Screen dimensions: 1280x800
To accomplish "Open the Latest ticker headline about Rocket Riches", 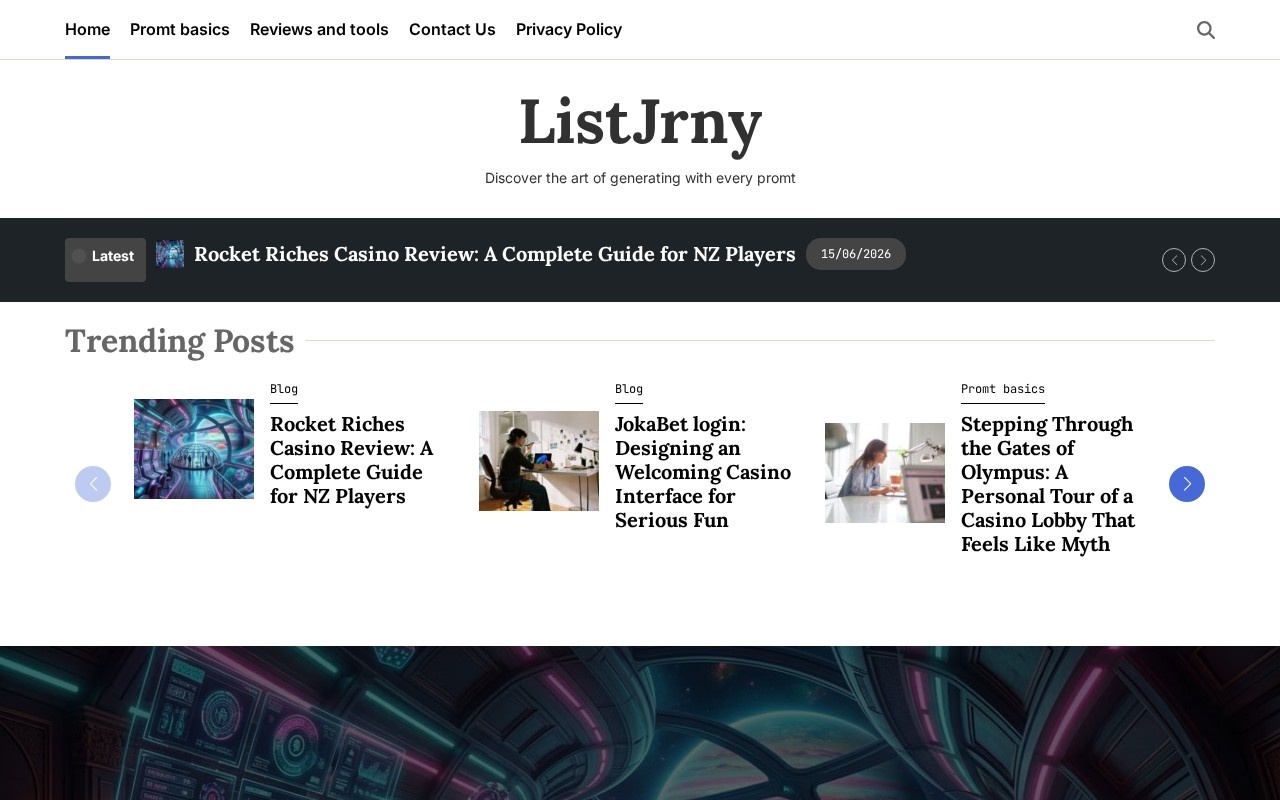I will tap(495, 254).
